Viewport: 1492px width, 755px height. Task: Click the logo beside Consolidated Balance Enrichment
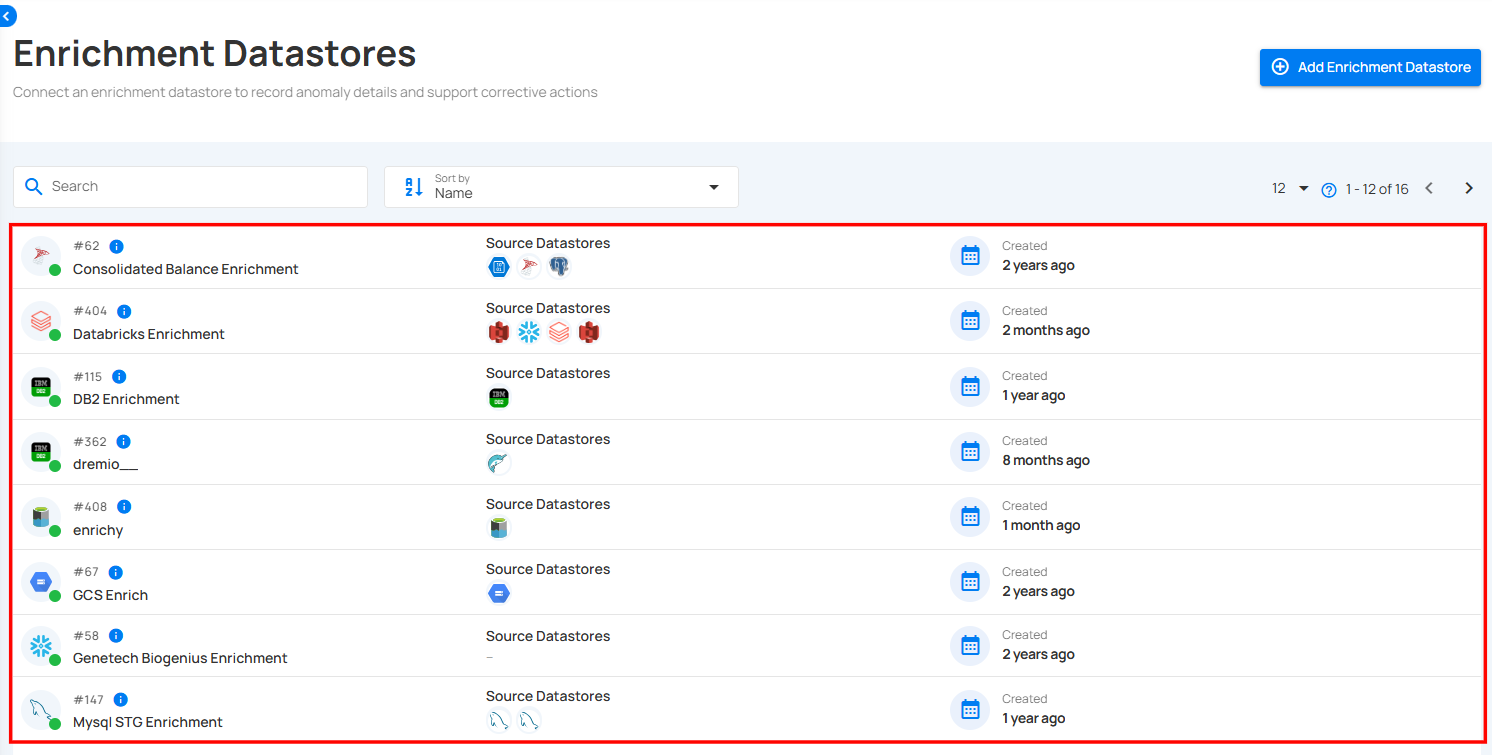[x=41, y=256]
